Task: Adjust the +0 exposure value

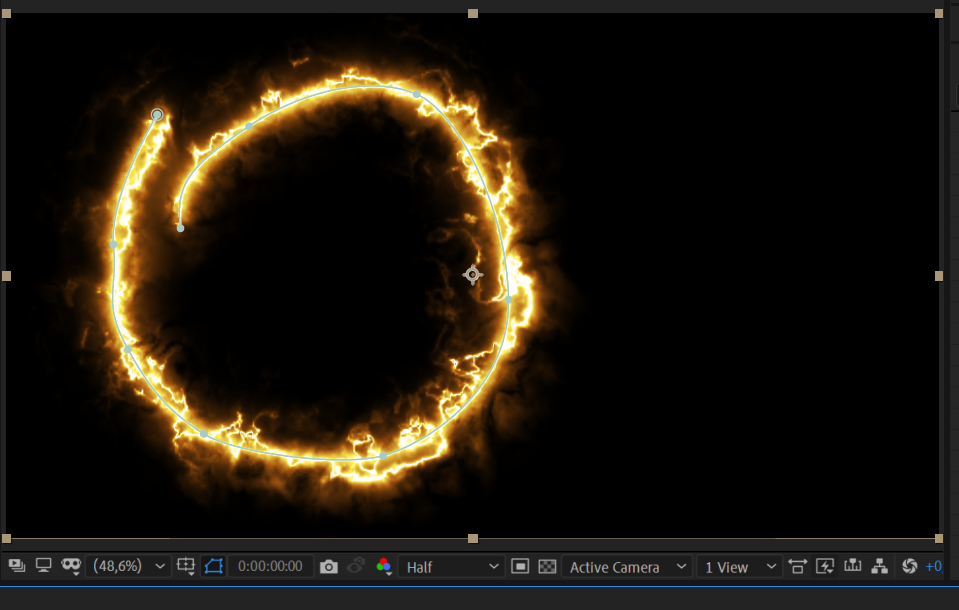Action: (934, 566)
